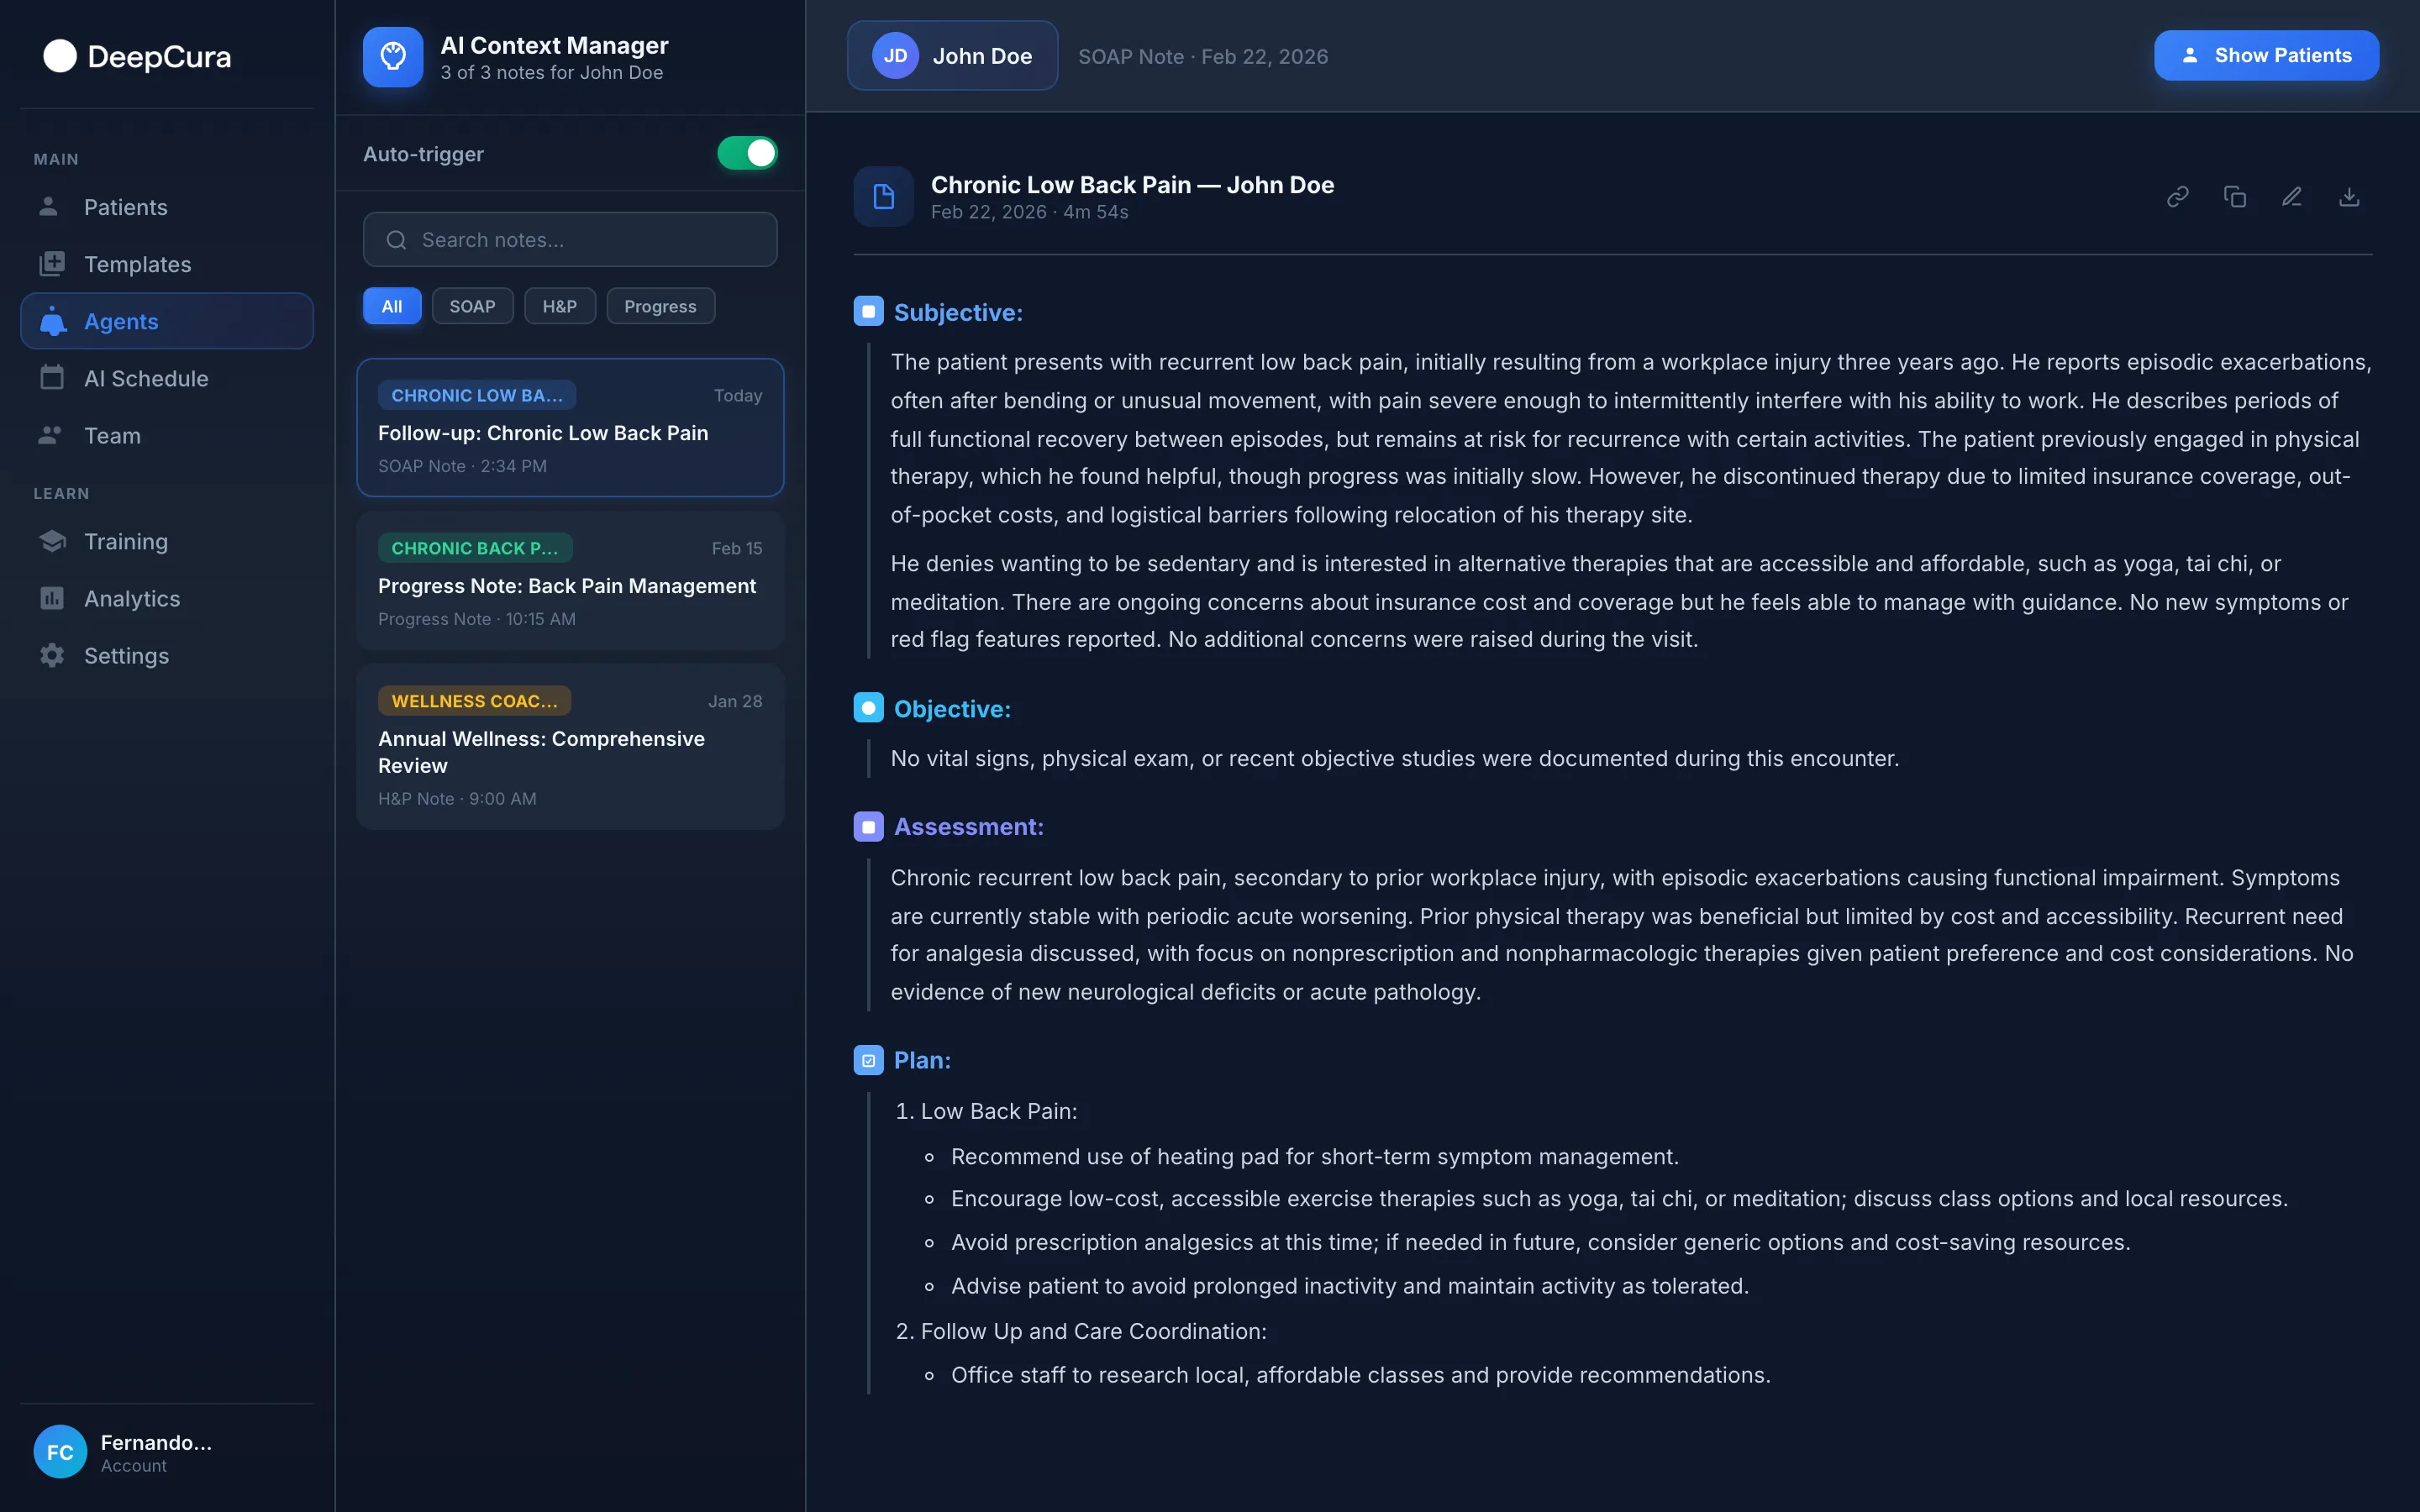The height and width of the screenshot is (1512, 2420).
Task: Copy the link to this SOAP note
Action: tap(2177, 196)
